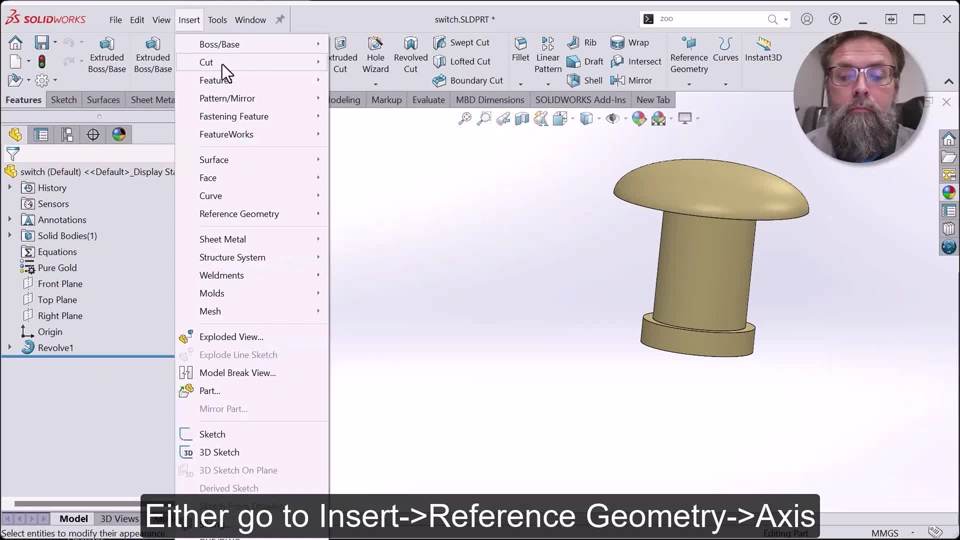Select the Shell tool

tap(584, 80)
